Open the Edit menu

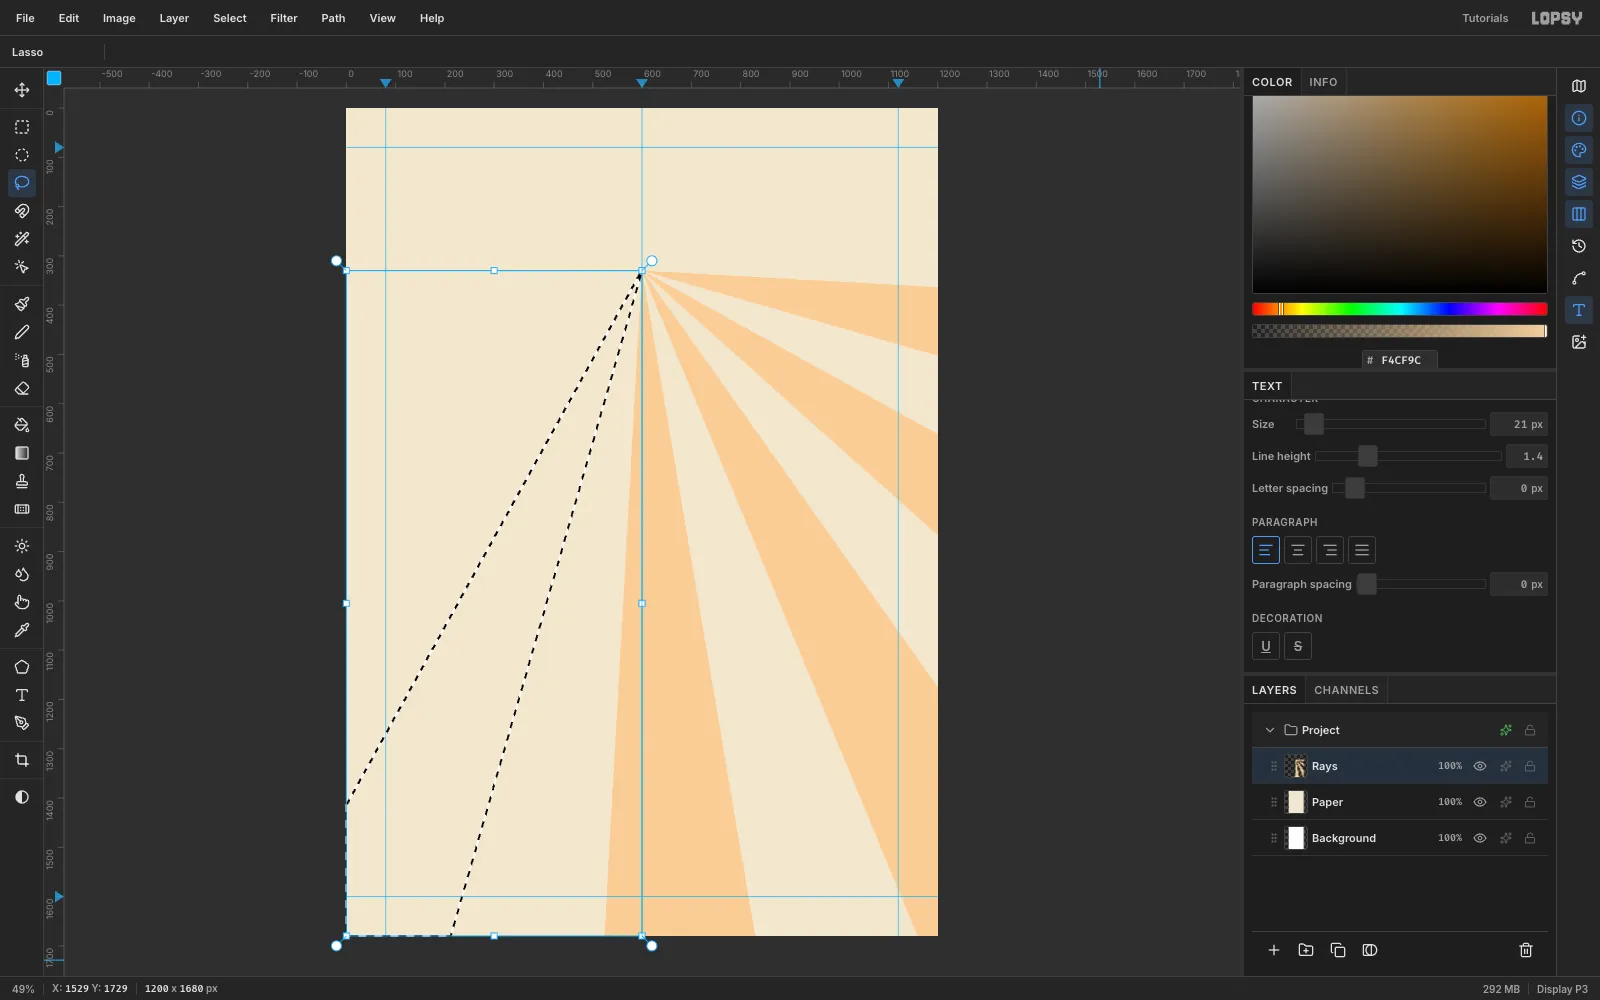(69, 18)
